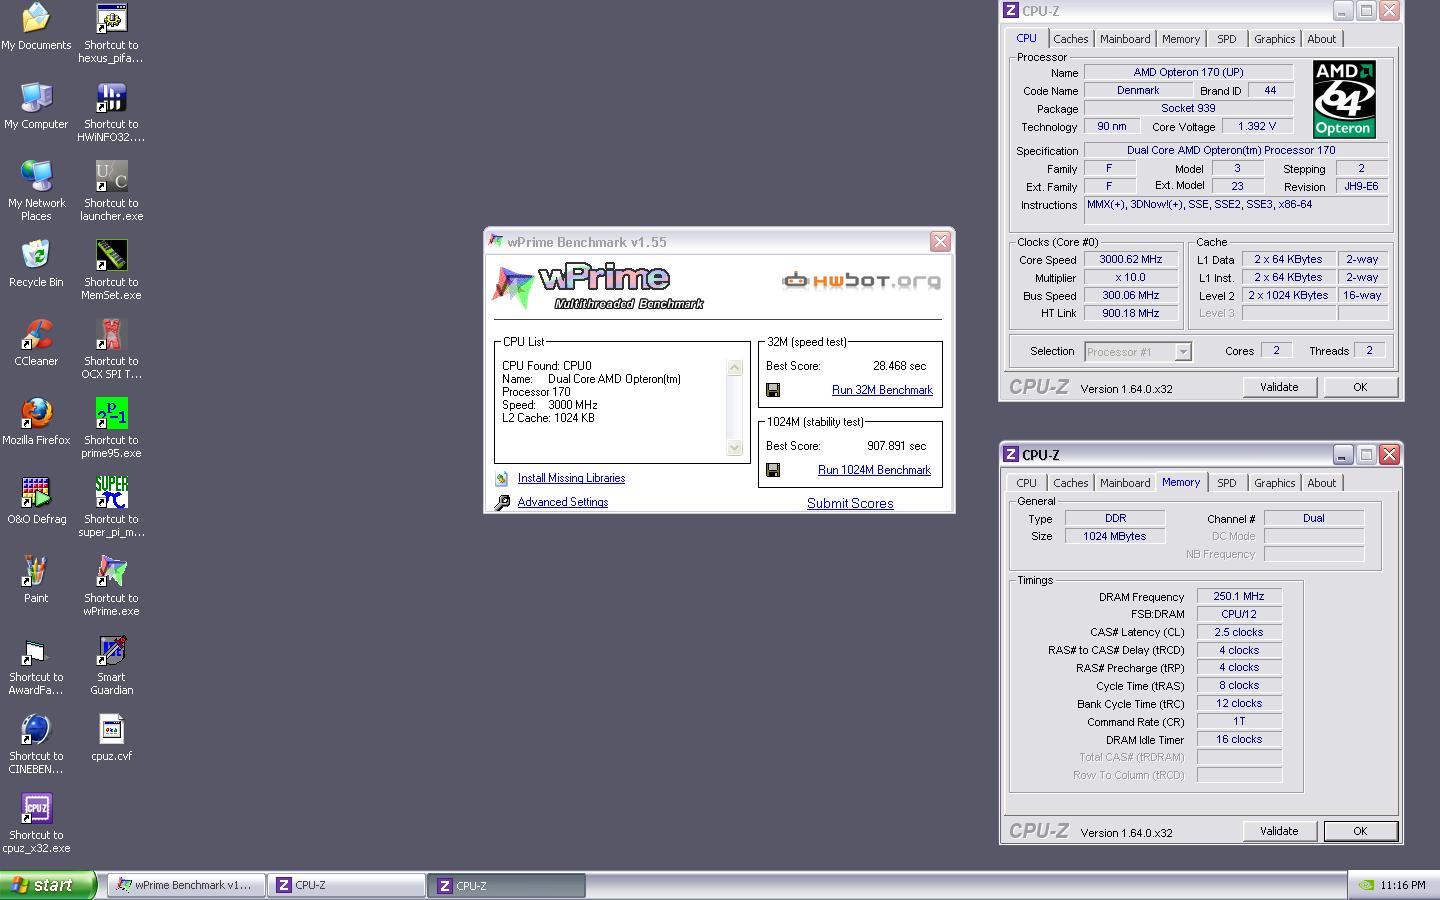Viewport: 1440px width, 900px height.
Task: Select Shortcut to HWiNFO32 icon
Action: click(x=111, y=113)
